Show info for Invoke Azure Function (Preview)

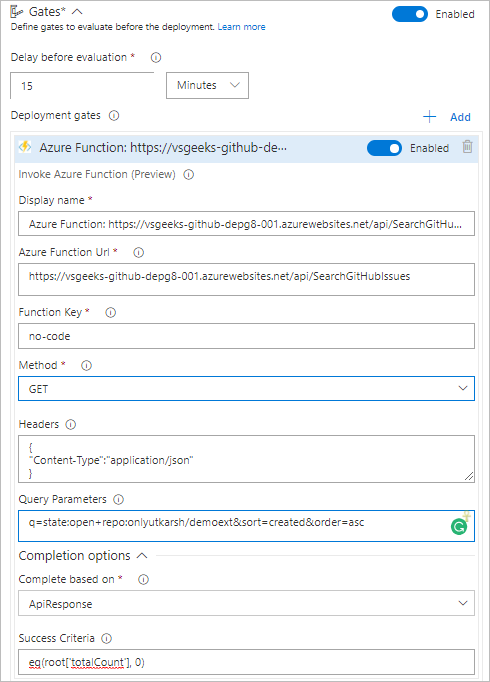coord(189,175)
